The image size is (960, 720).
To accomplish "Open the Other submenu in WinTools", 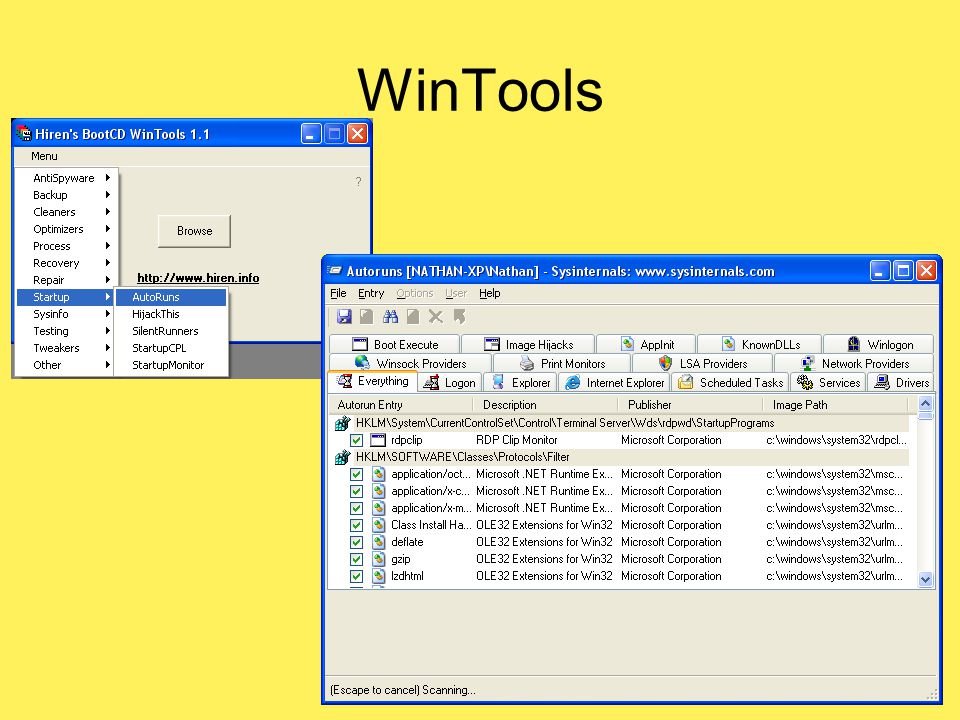I will click(x=66, y=365).
